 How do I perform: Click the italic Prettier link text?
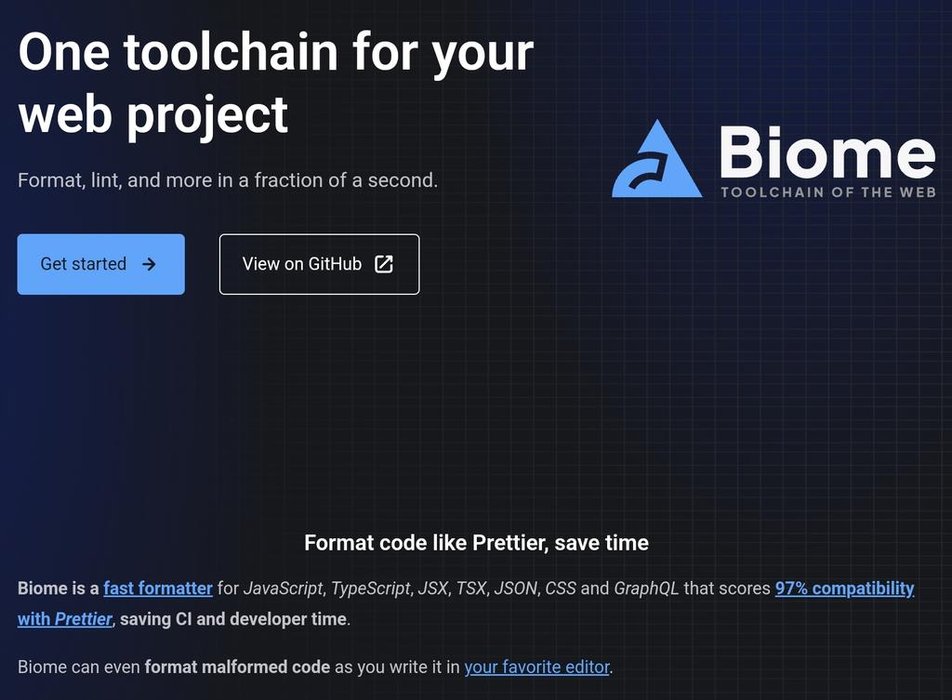point(83,619)
